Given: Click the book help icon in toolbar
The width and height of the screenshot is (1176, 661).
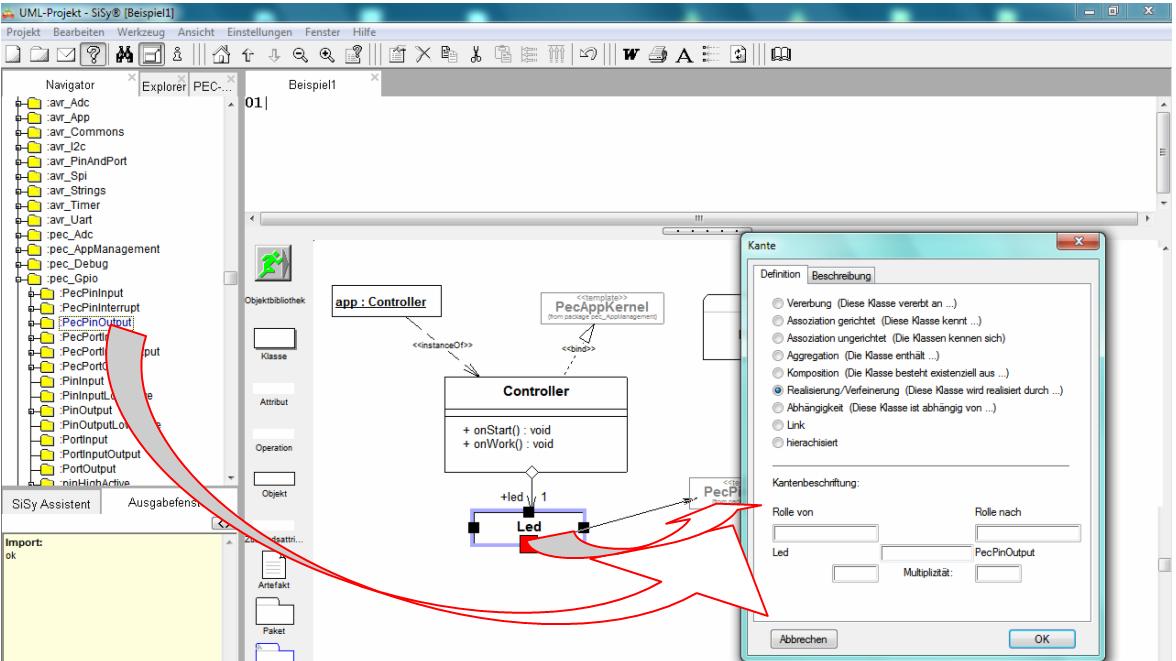Looking at the screenshot, I should pyautogui.click(x=781, y=54).
